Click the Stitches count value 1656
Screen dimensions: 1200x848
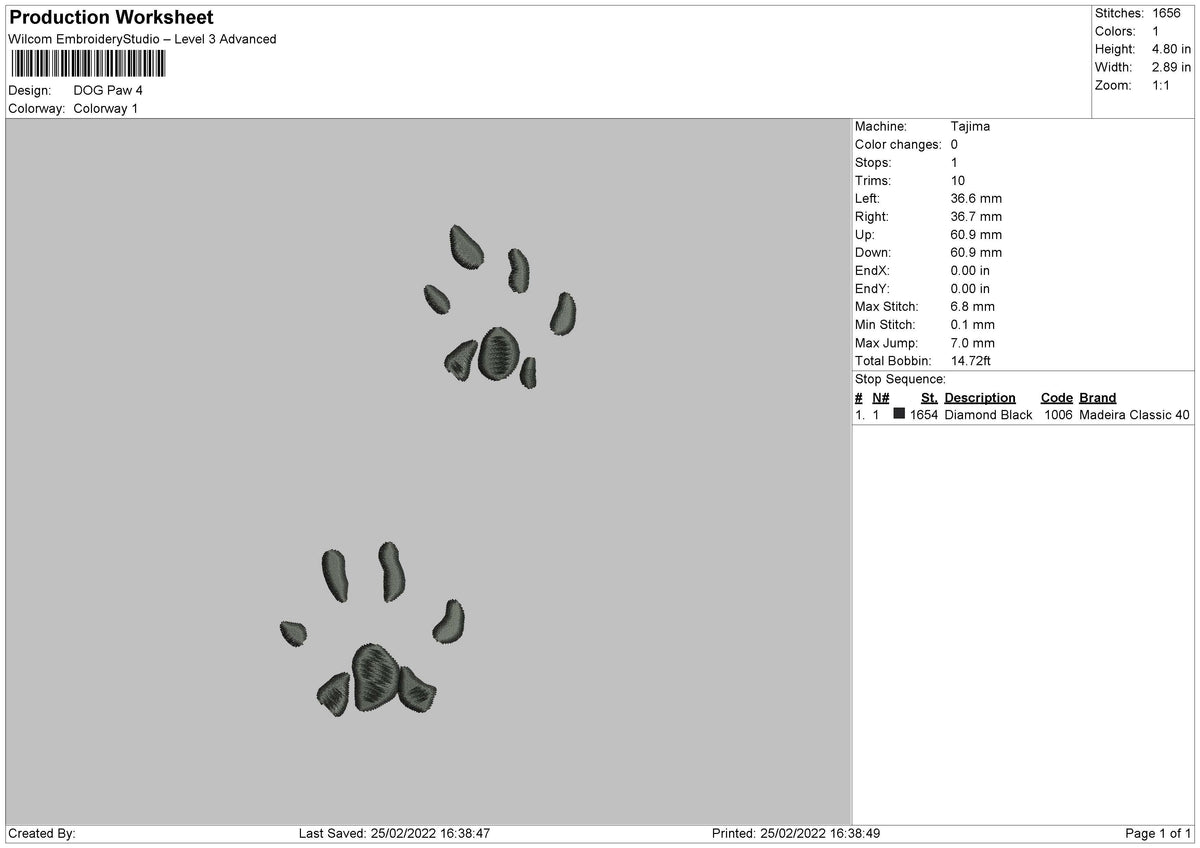tap(1167, 13)
